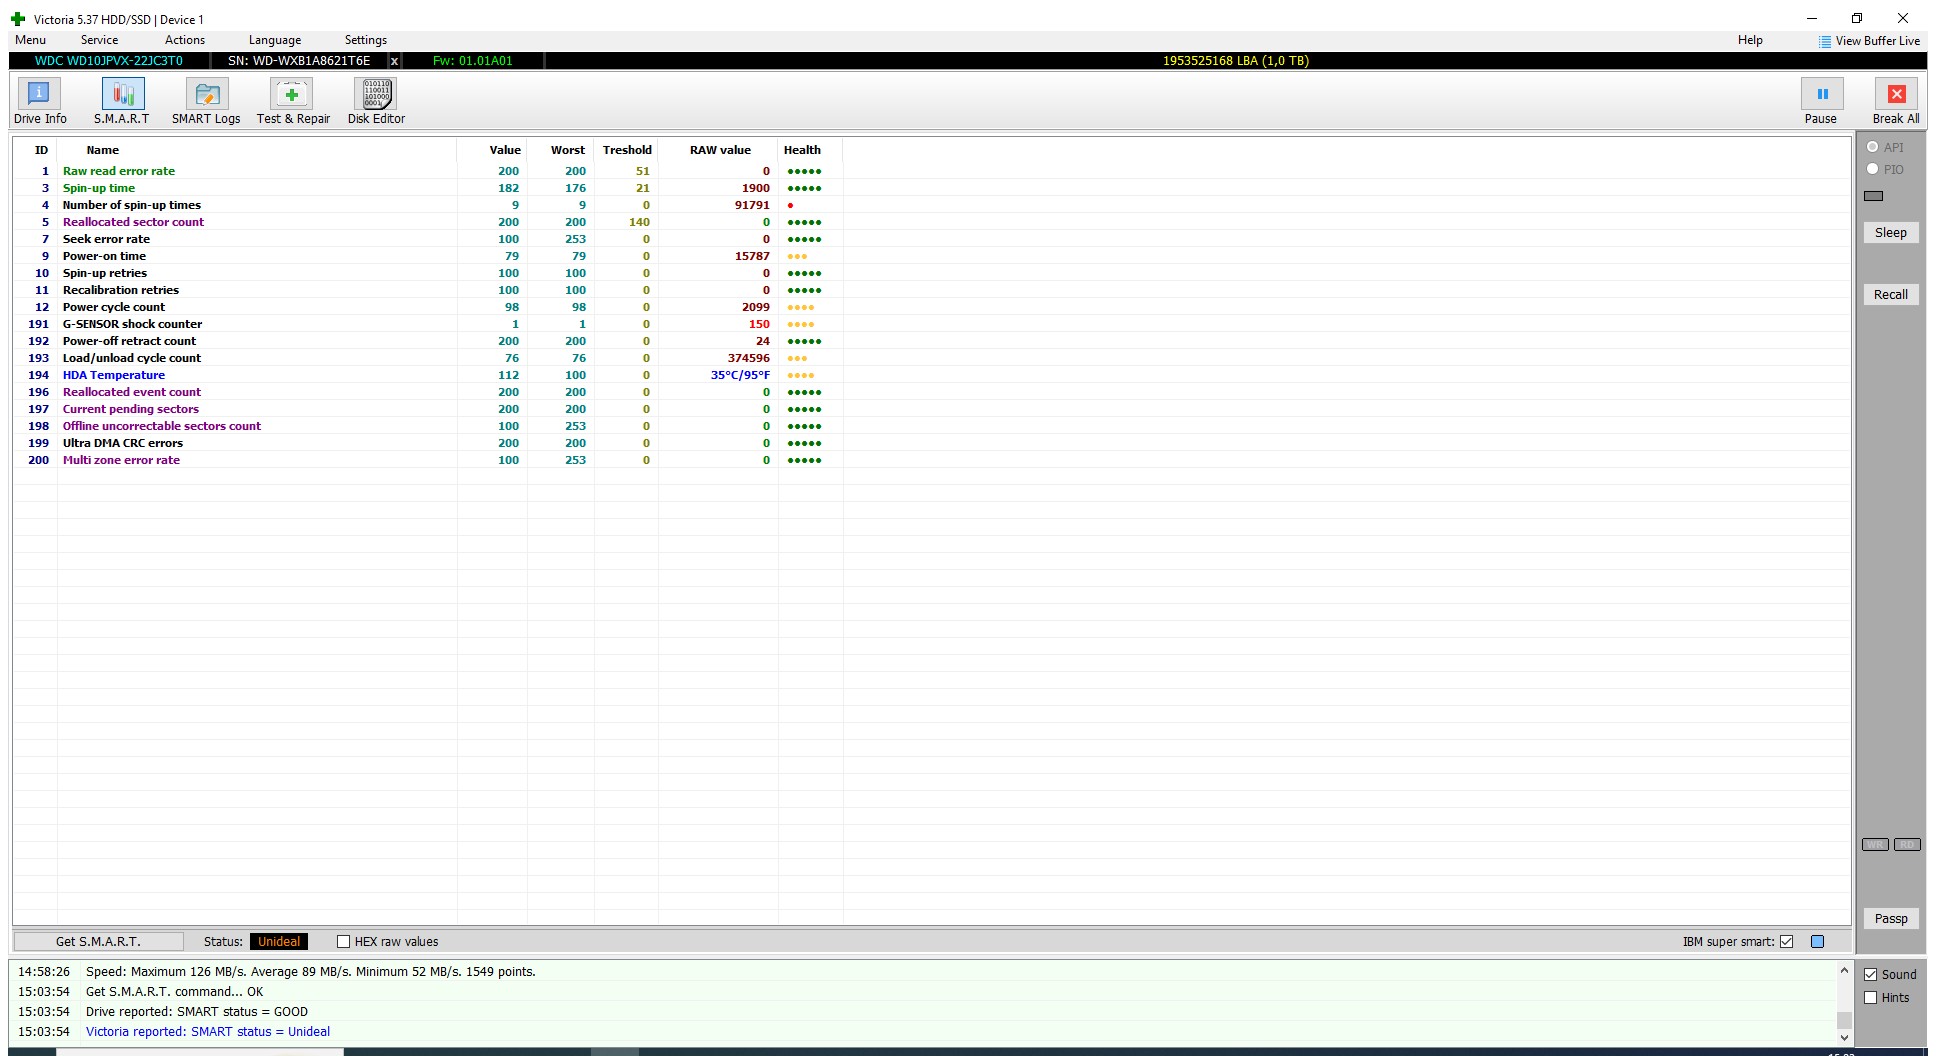This screenshot has width=1936, height=1056.
Task: Click the blue indicator square beside IBM super smart
Action: [1817, 941]
